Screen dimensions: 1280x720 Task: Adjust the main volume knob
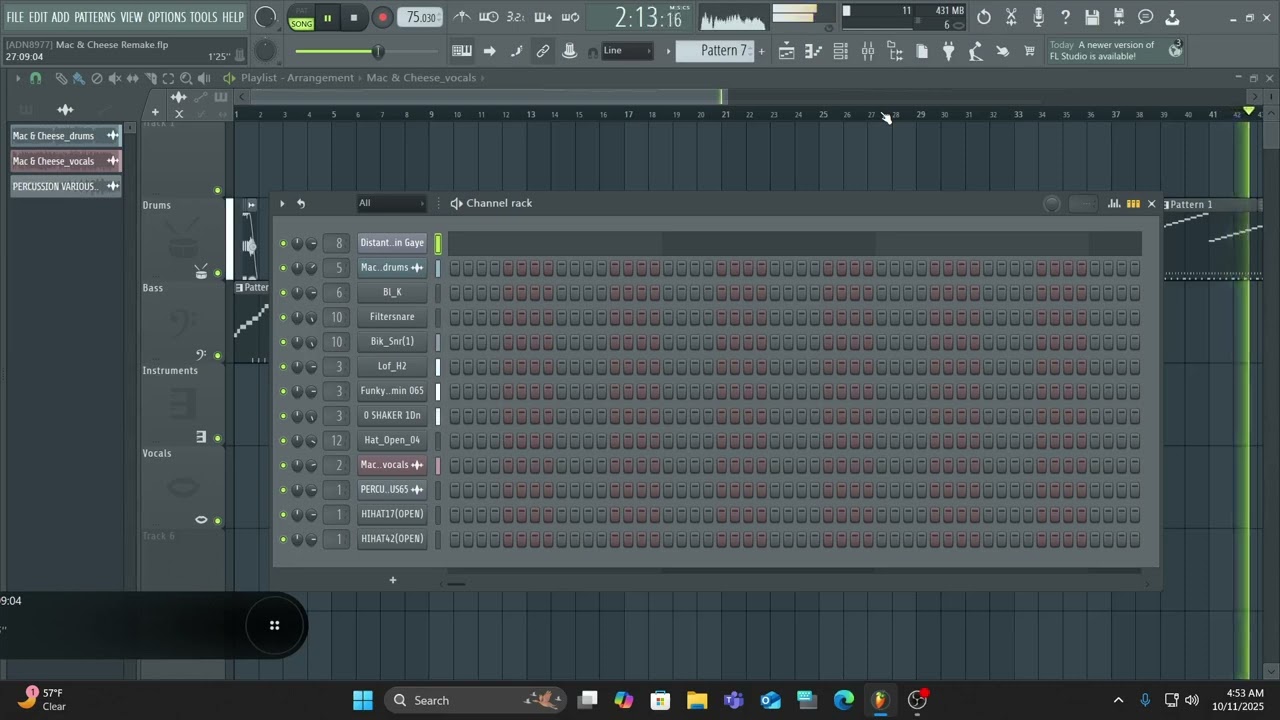point(266,17)
